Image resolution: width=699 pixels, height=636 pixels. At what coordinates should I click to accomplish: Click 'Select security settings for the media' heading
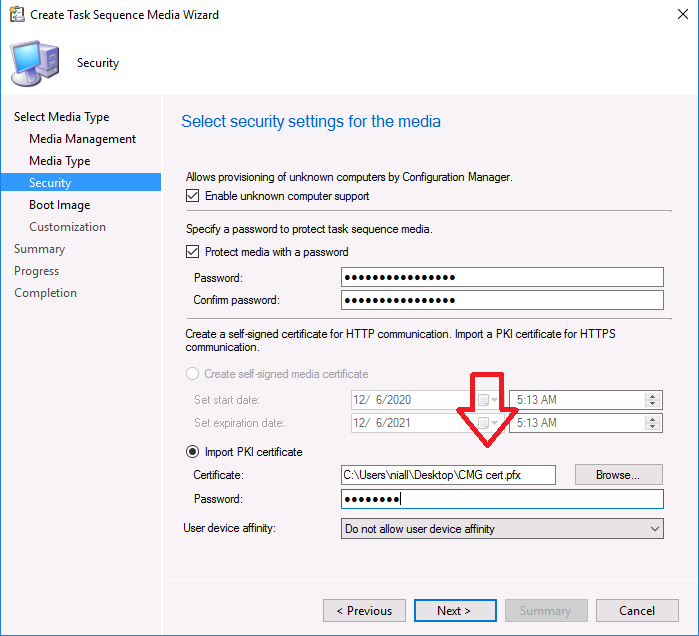tap(311, 121)
